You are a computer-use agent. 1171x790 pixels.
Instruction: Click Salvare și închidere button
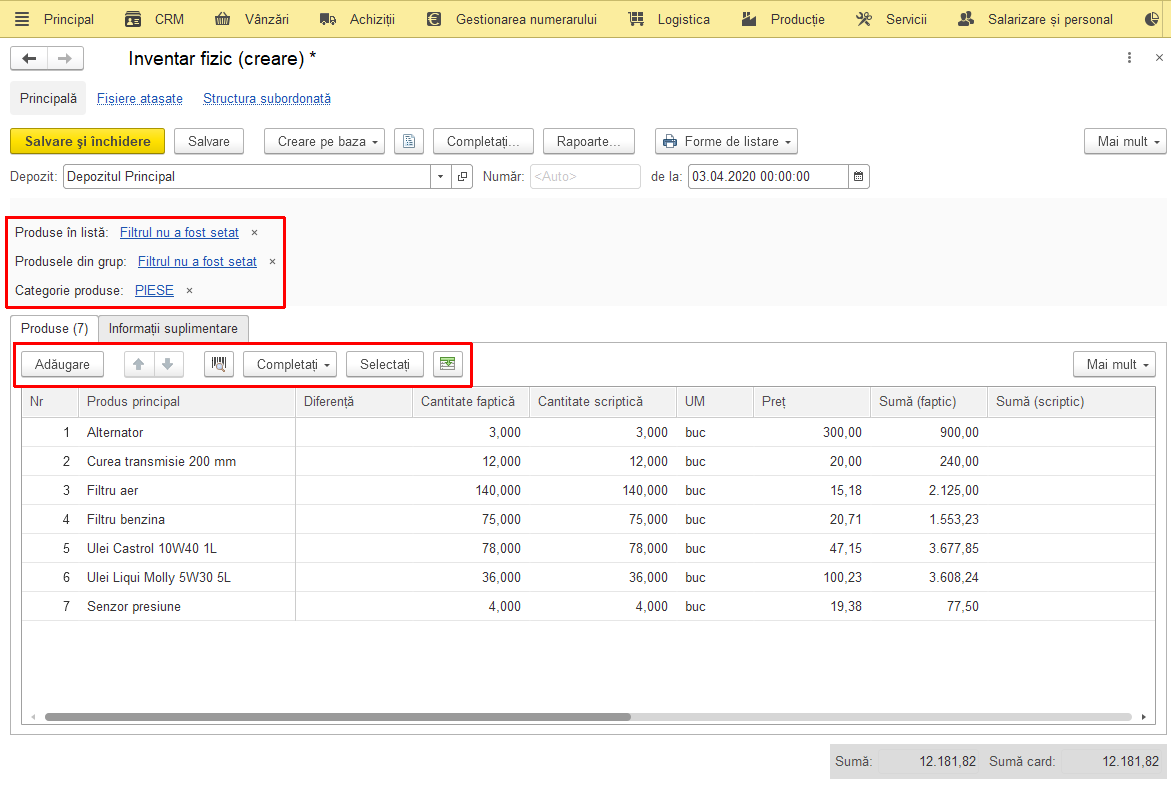(x=87, y=141)
